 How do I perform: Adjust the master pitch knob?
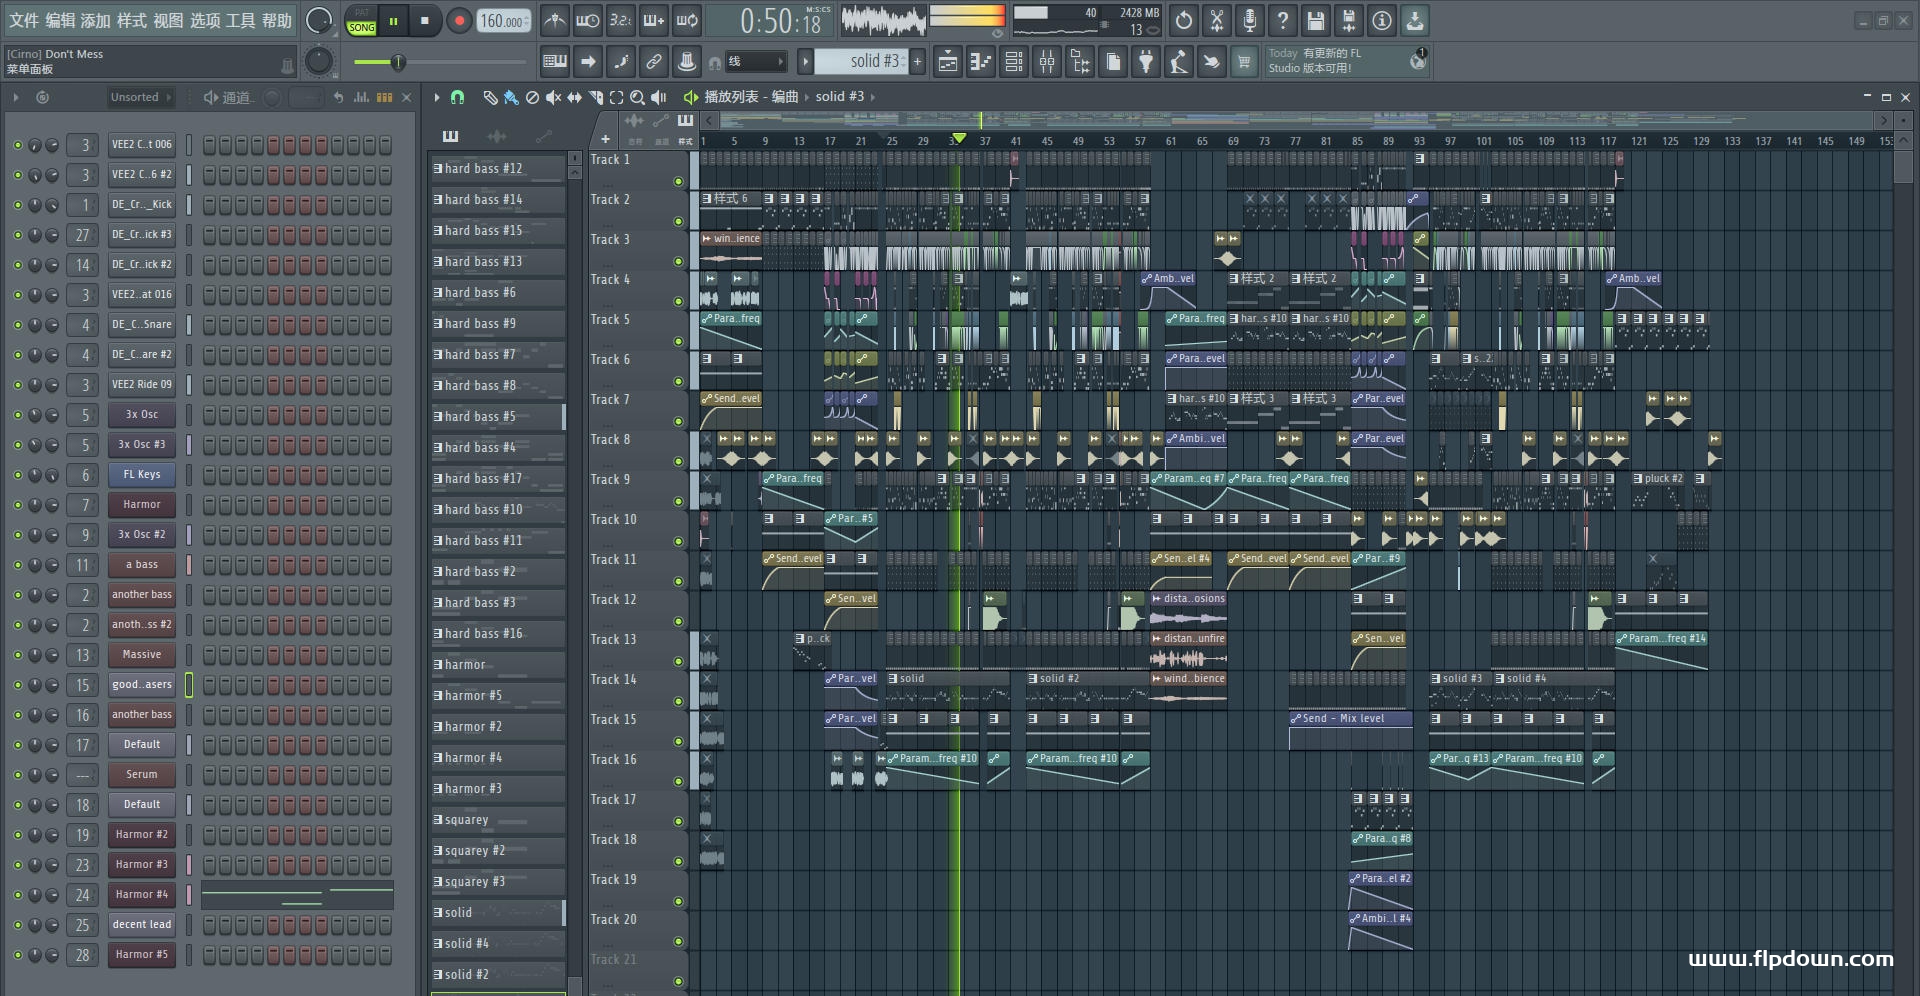(x=319, y=62)
